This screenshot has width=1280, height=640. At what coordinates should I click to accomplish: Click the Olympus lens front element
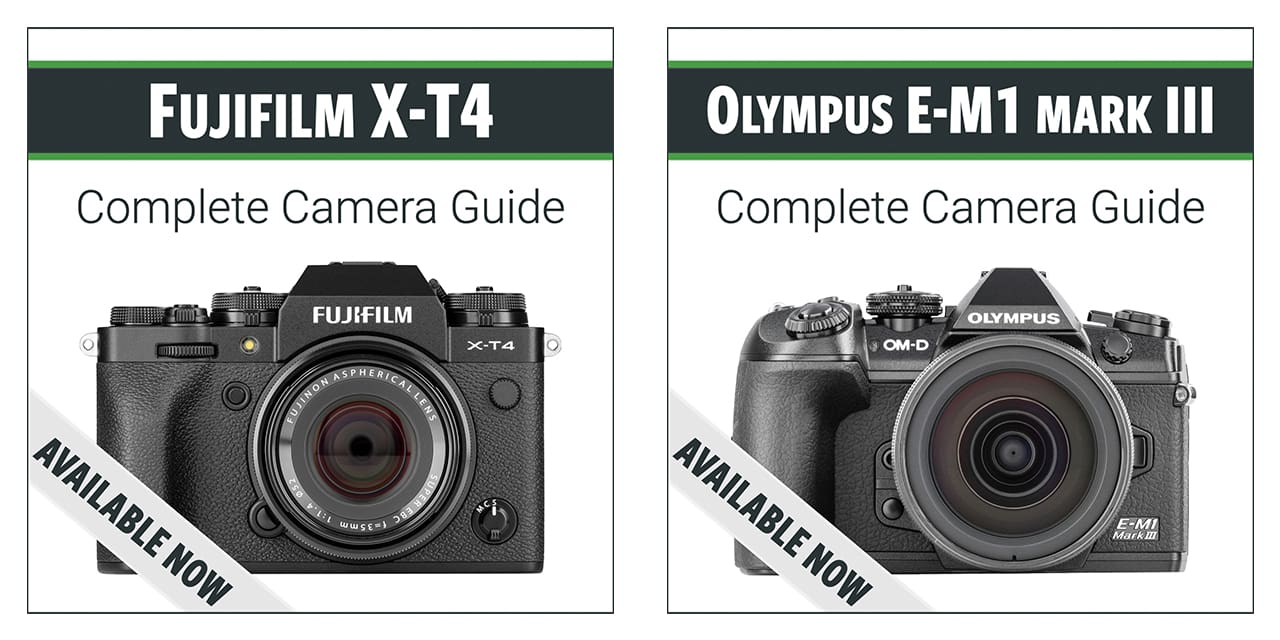(1013, 452)
